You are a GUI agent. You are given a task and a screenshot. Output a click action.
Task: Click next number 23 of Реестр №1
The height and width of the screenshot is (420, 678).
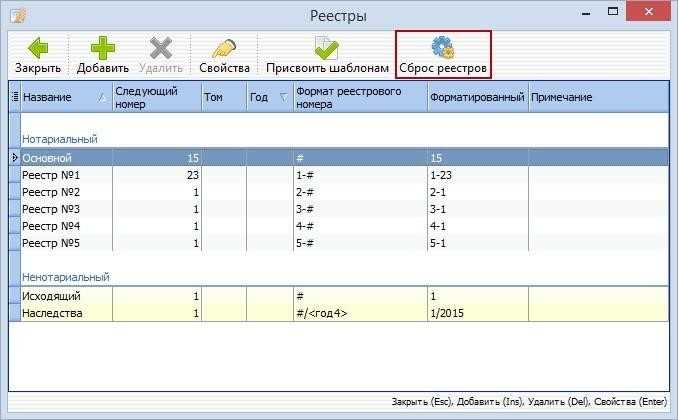coord(192,175)
